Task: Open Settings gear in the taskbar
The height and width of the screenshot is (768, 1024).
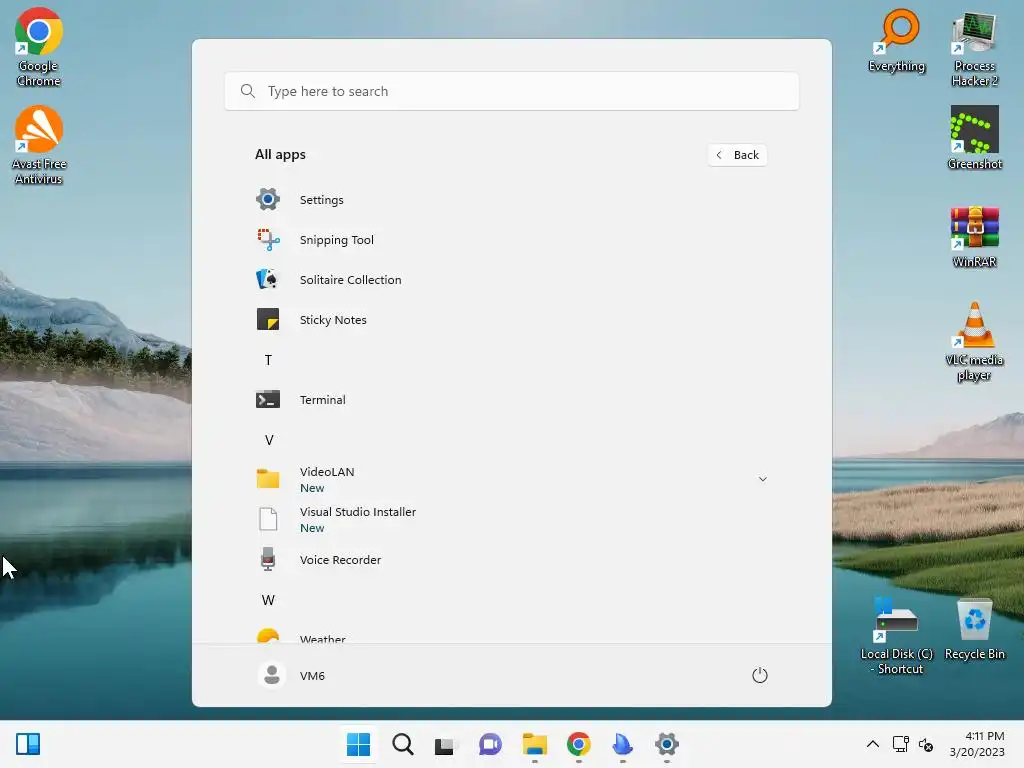Action: 666,744
